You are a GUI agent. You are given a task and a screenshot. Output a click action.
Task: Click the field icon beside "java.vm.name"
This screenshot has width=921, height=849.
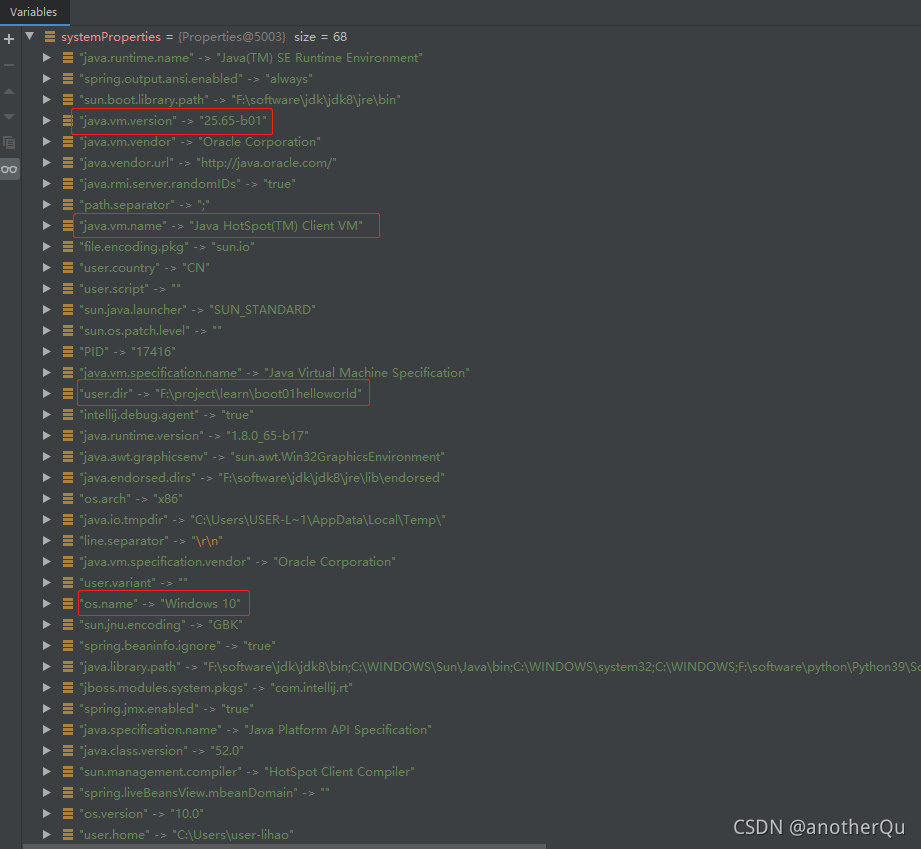[x=68, y=226]
